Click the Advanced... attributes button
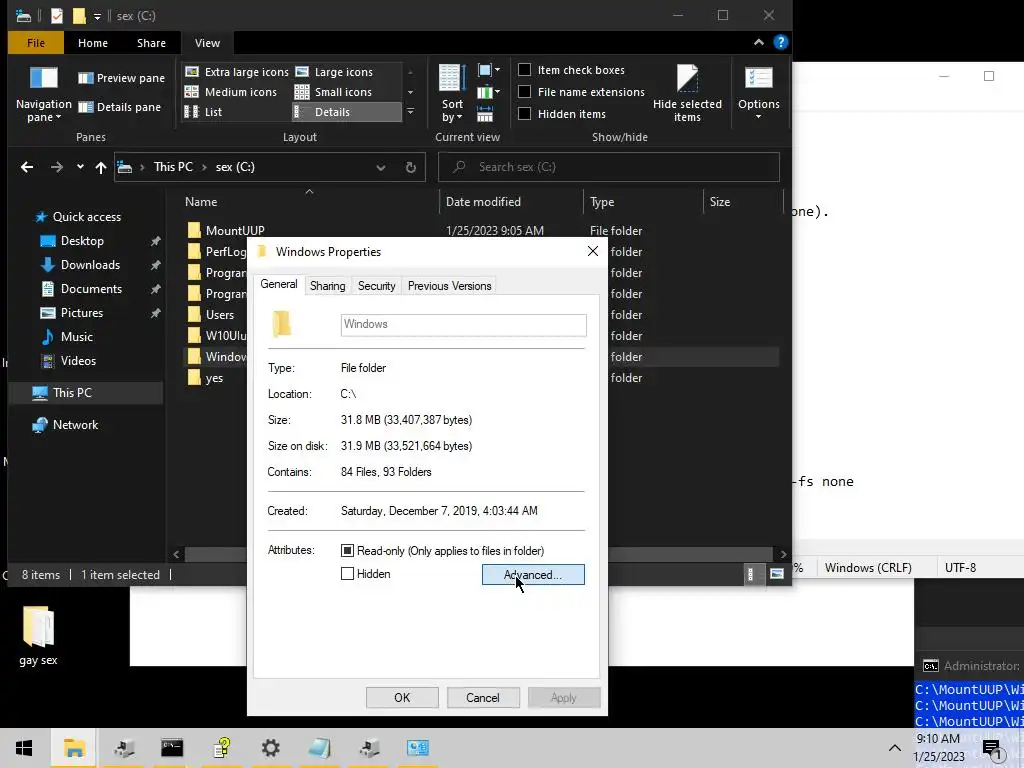 (533, 575)
